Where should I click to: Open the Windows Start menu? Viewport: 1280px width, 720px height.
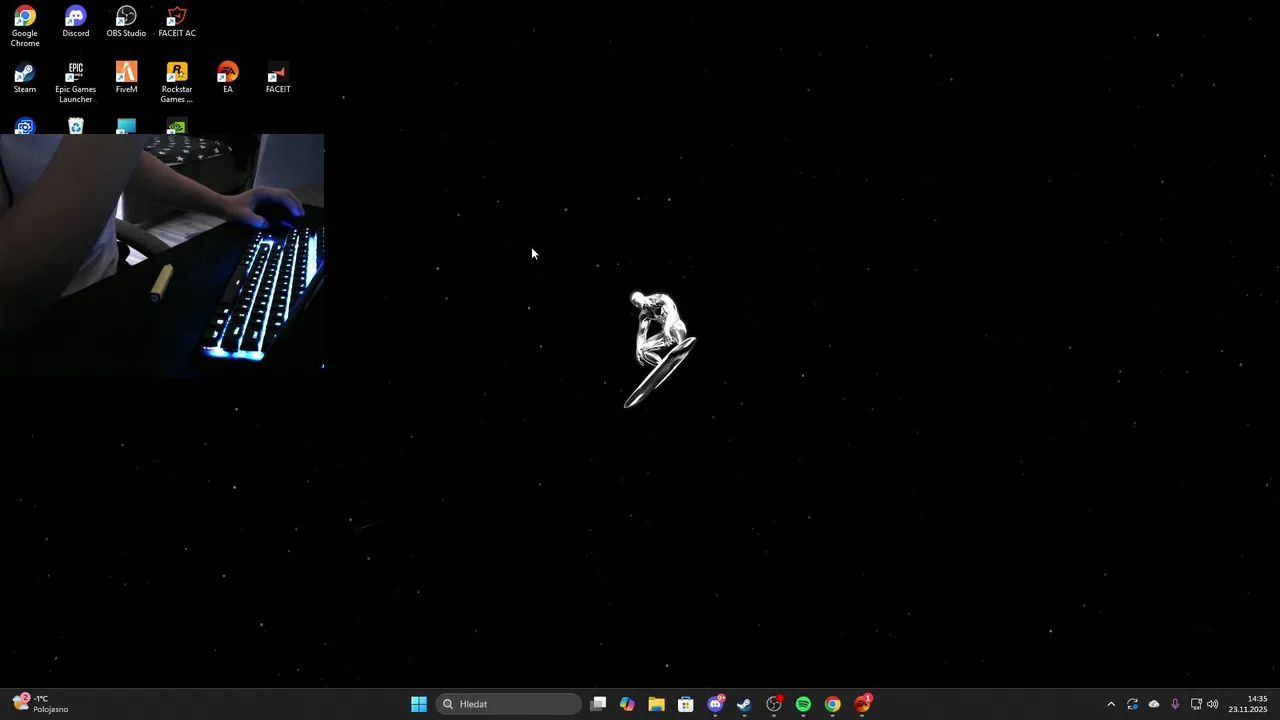point(419,704)
